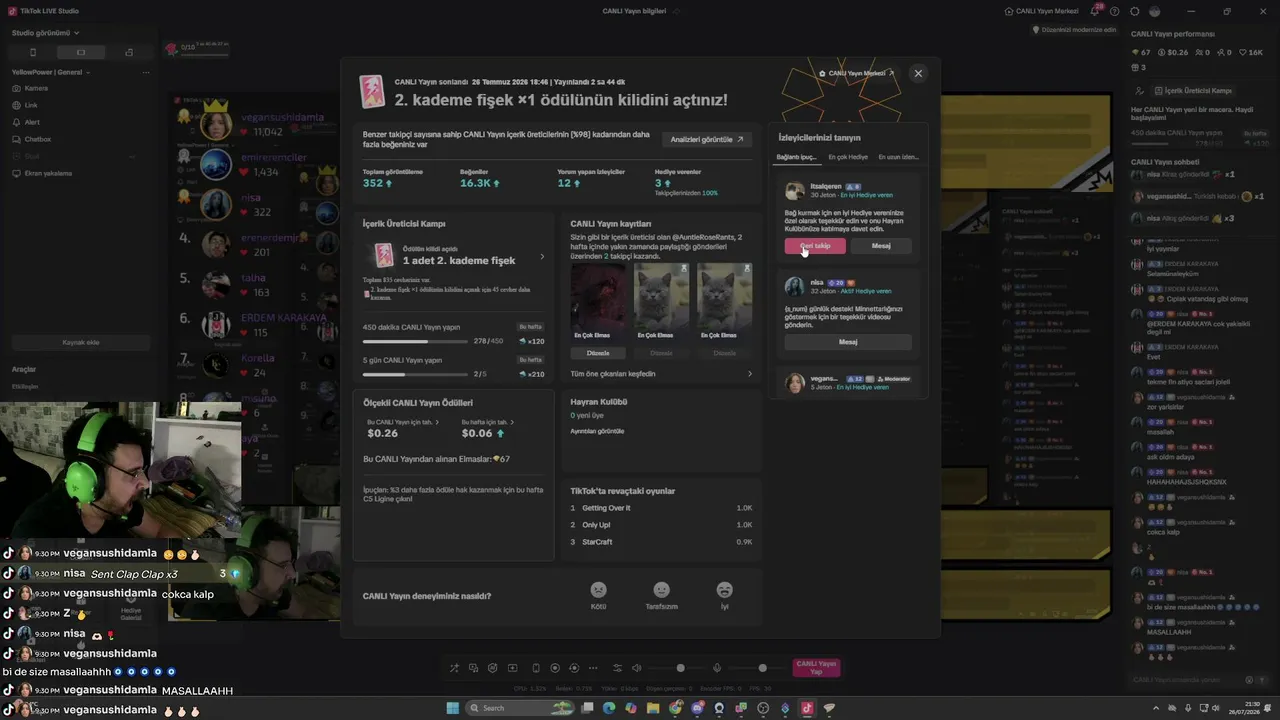Mute the speaker output
Viewport: 1280px width, 720px height.
coord(636,668)
